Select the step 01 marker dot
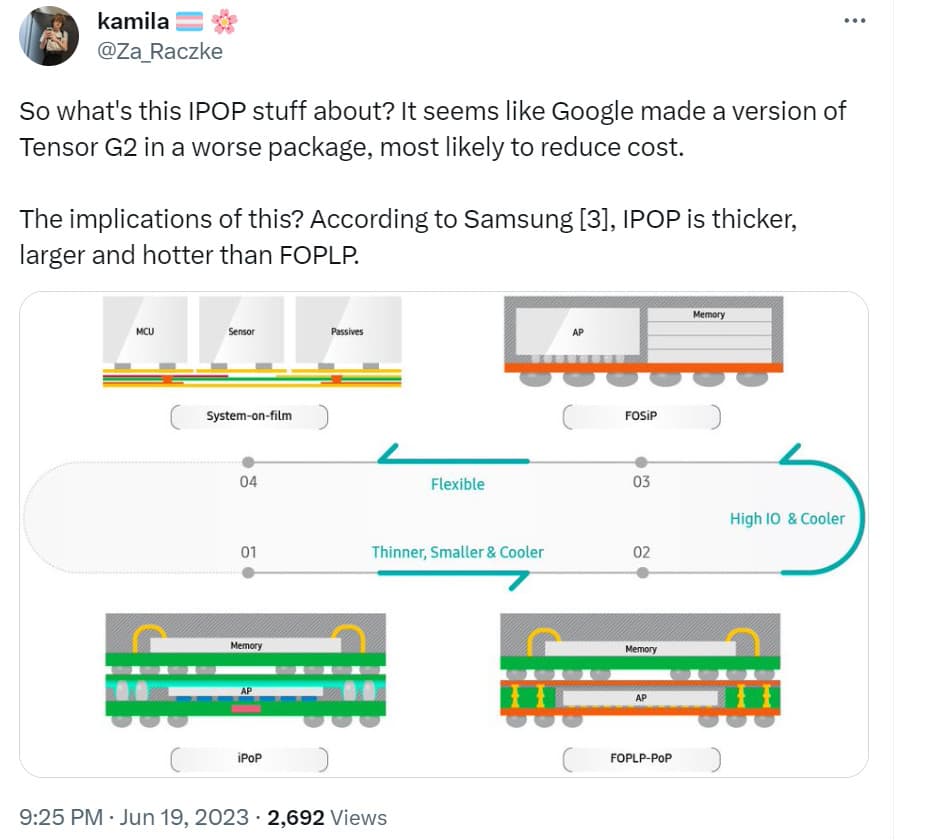Image resolution: width=927 pixels, height=840 pixels. 248,573
